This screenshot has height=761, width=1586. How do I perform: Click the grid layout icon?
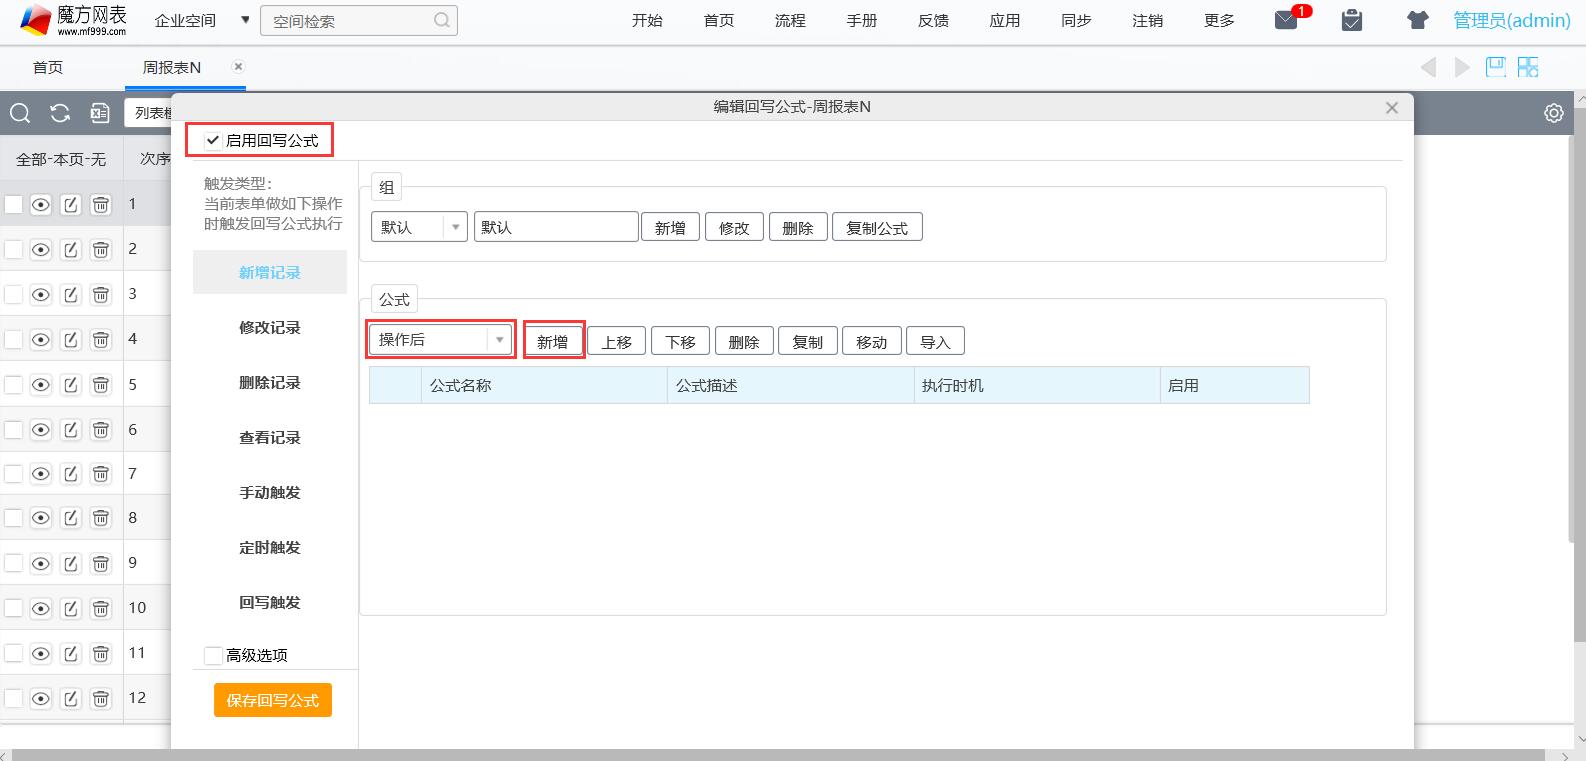[x=1528, y=67]
